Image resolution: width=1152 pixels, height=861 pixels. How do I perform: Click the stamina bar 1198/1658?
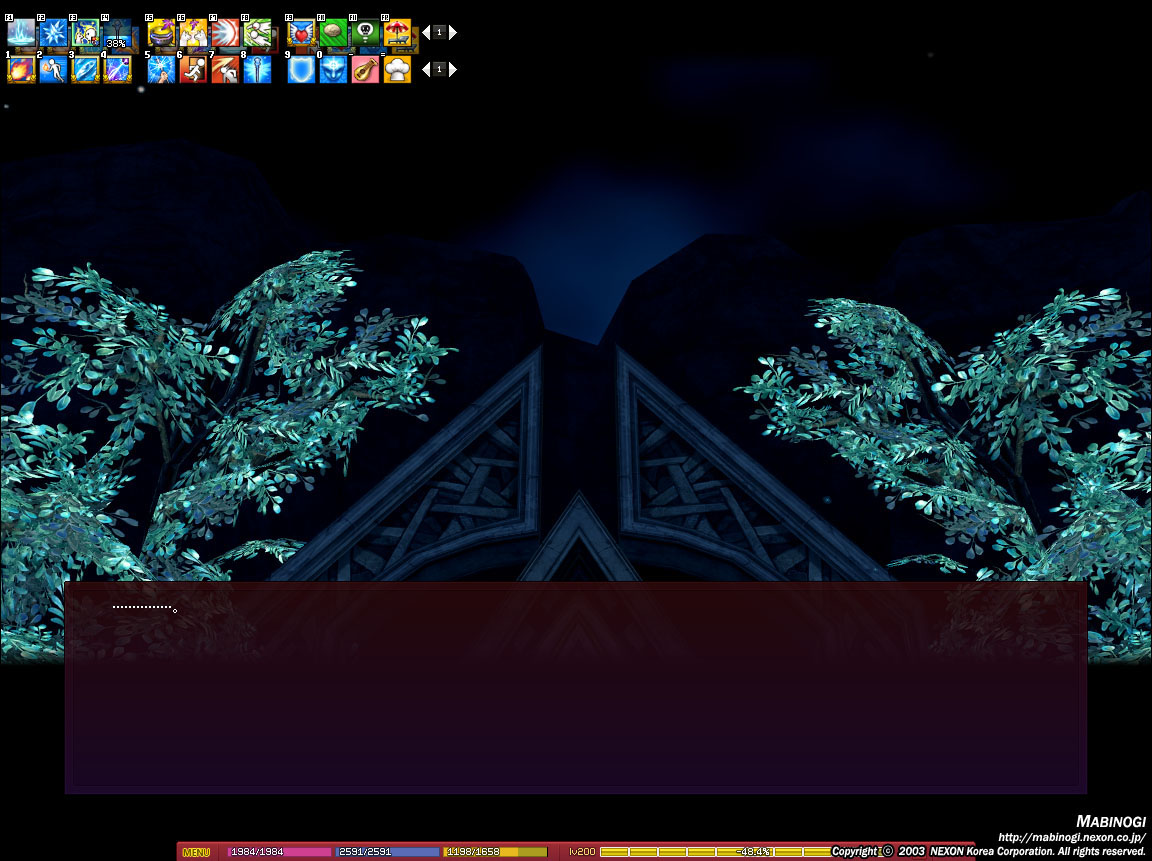pos(495,852)
